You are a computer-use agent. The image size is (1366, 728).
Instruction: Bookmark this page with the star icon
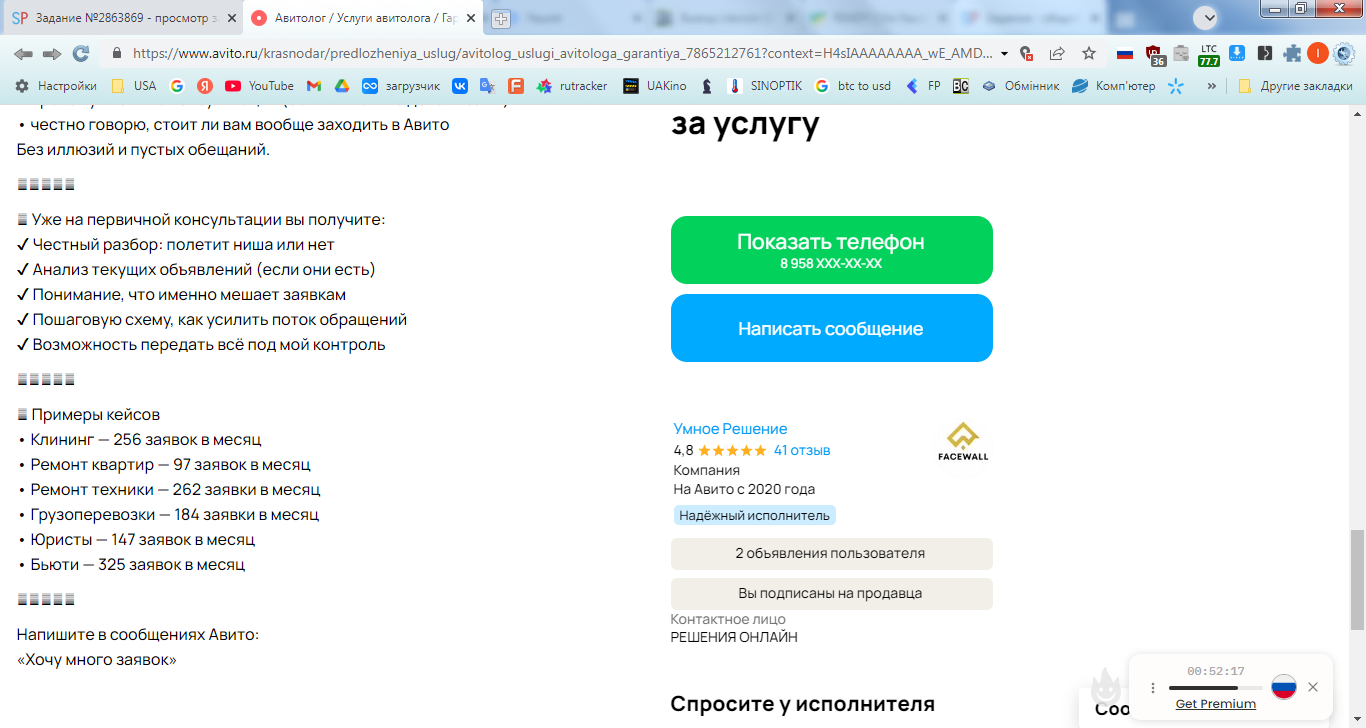point(1089,54)
